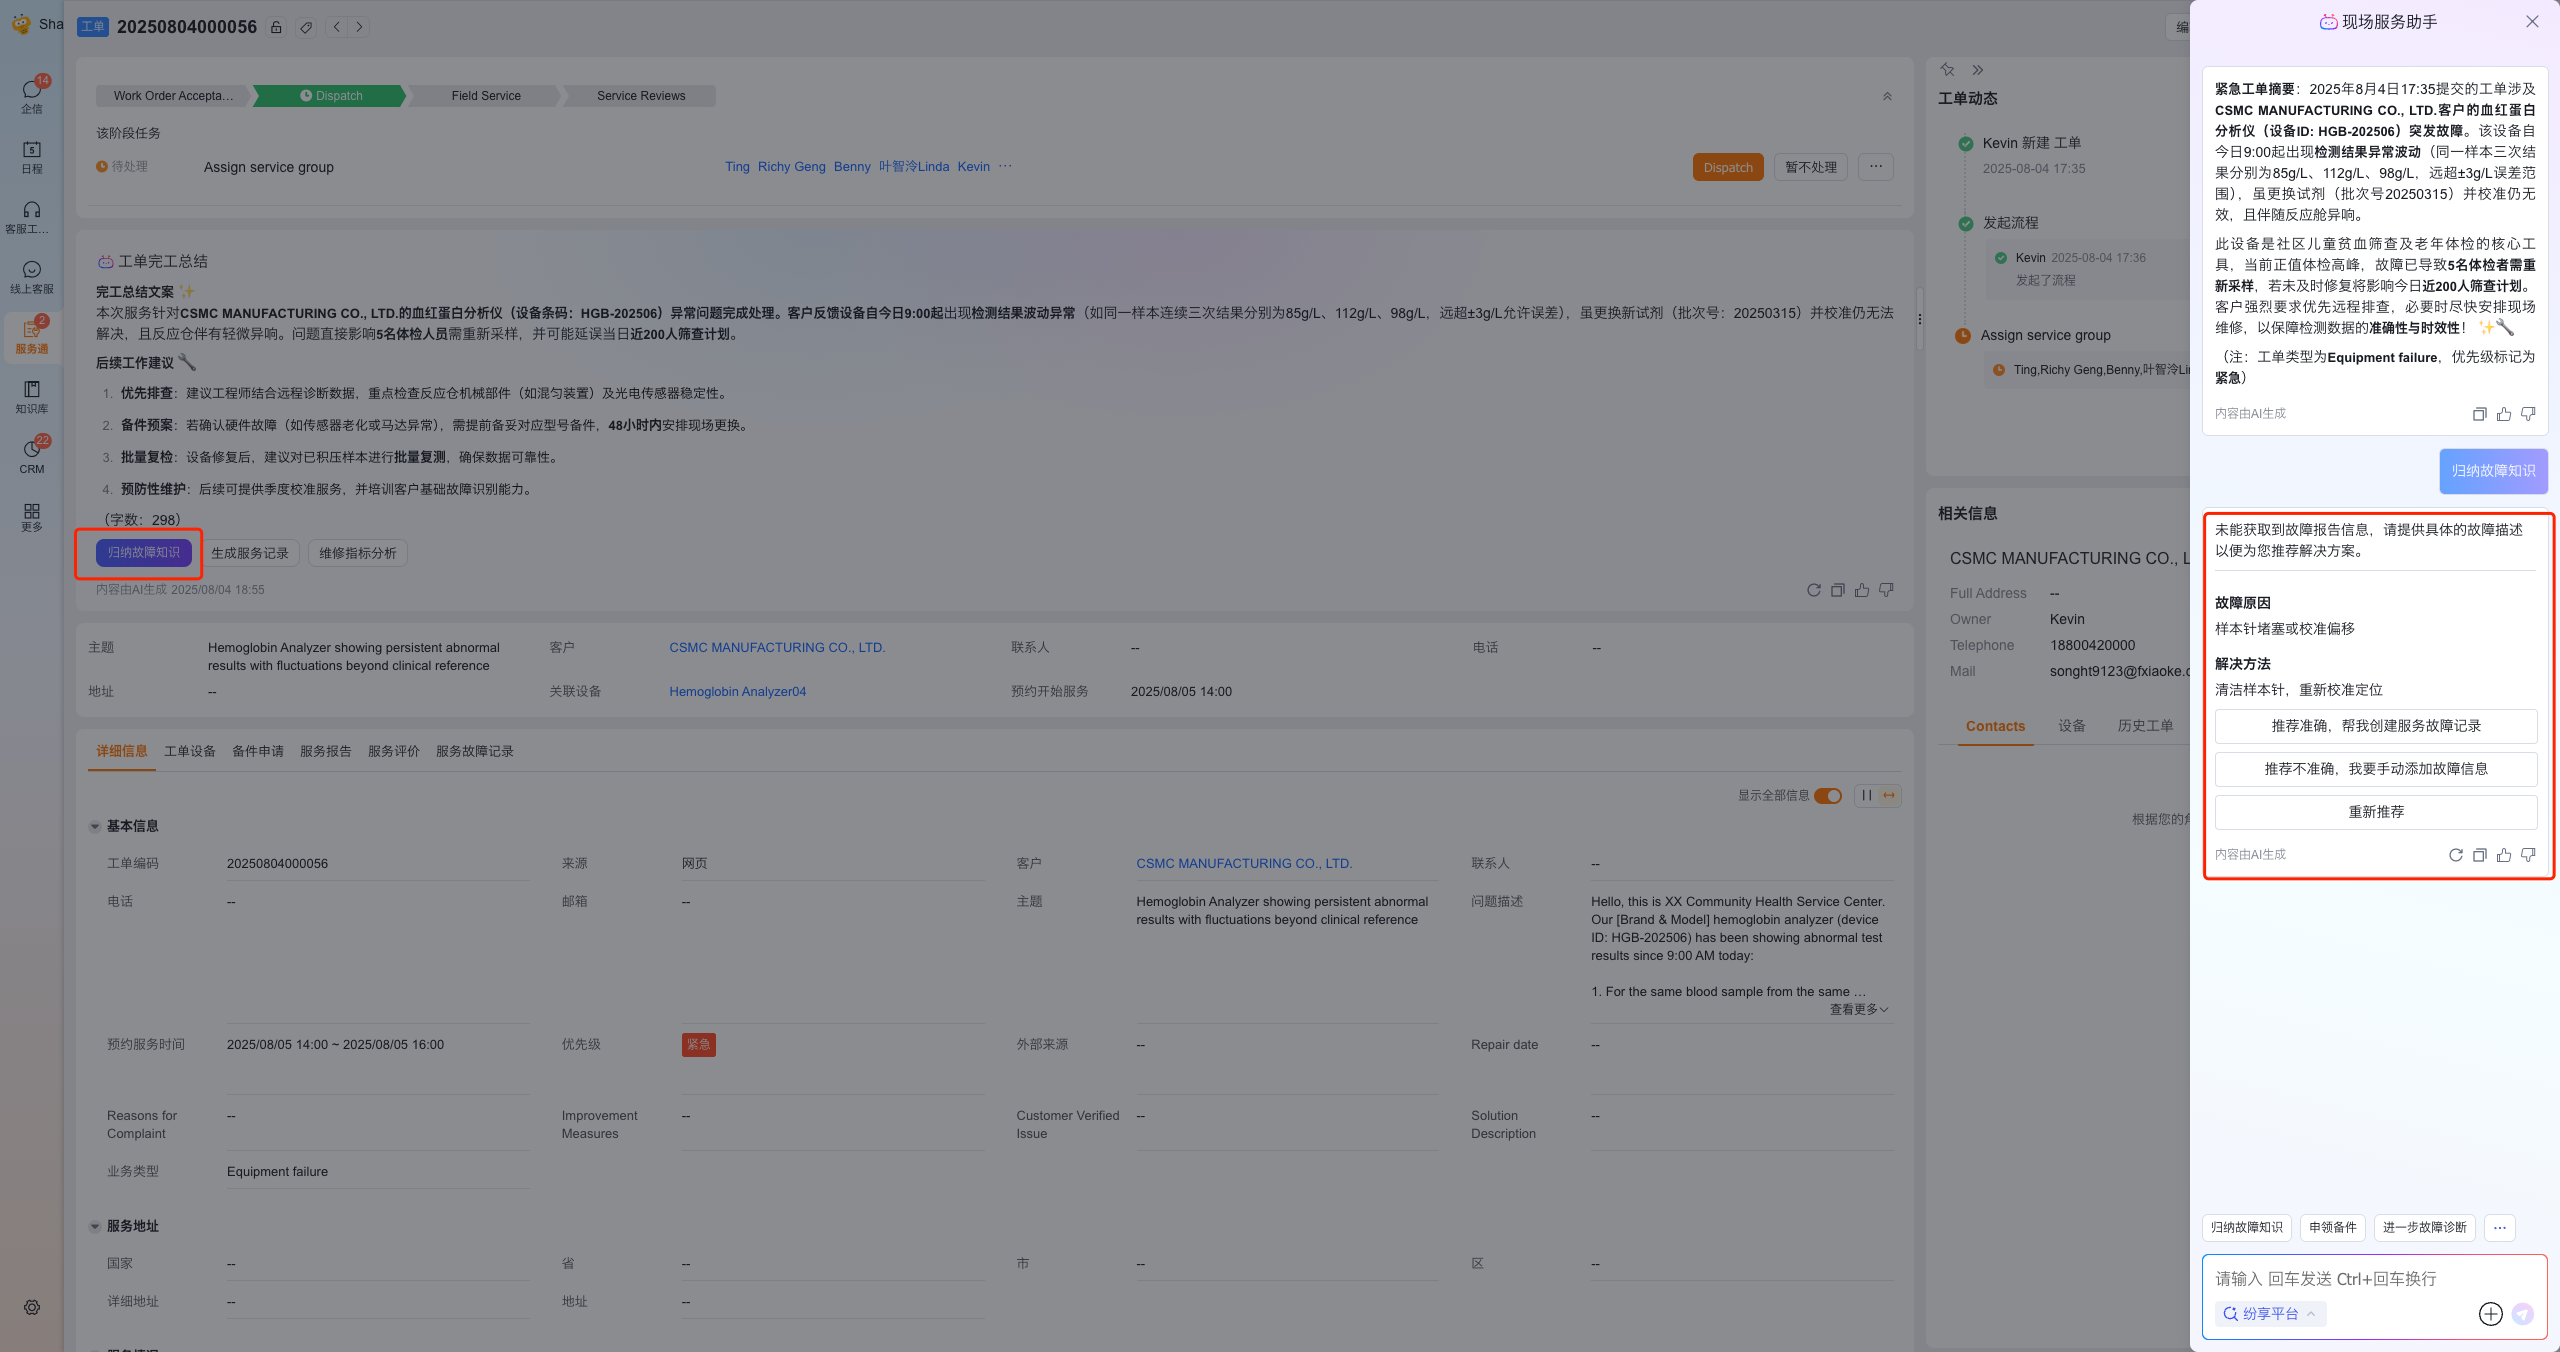
Task: Click the 重新推荐 button
Action: coord(2375,812)
